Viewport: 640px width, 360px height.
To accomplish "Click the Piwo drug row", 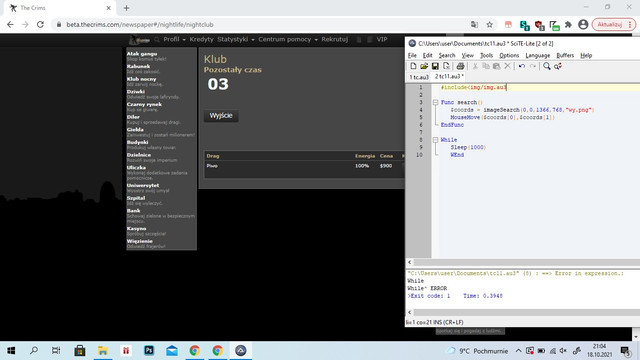I will point(304,166).
